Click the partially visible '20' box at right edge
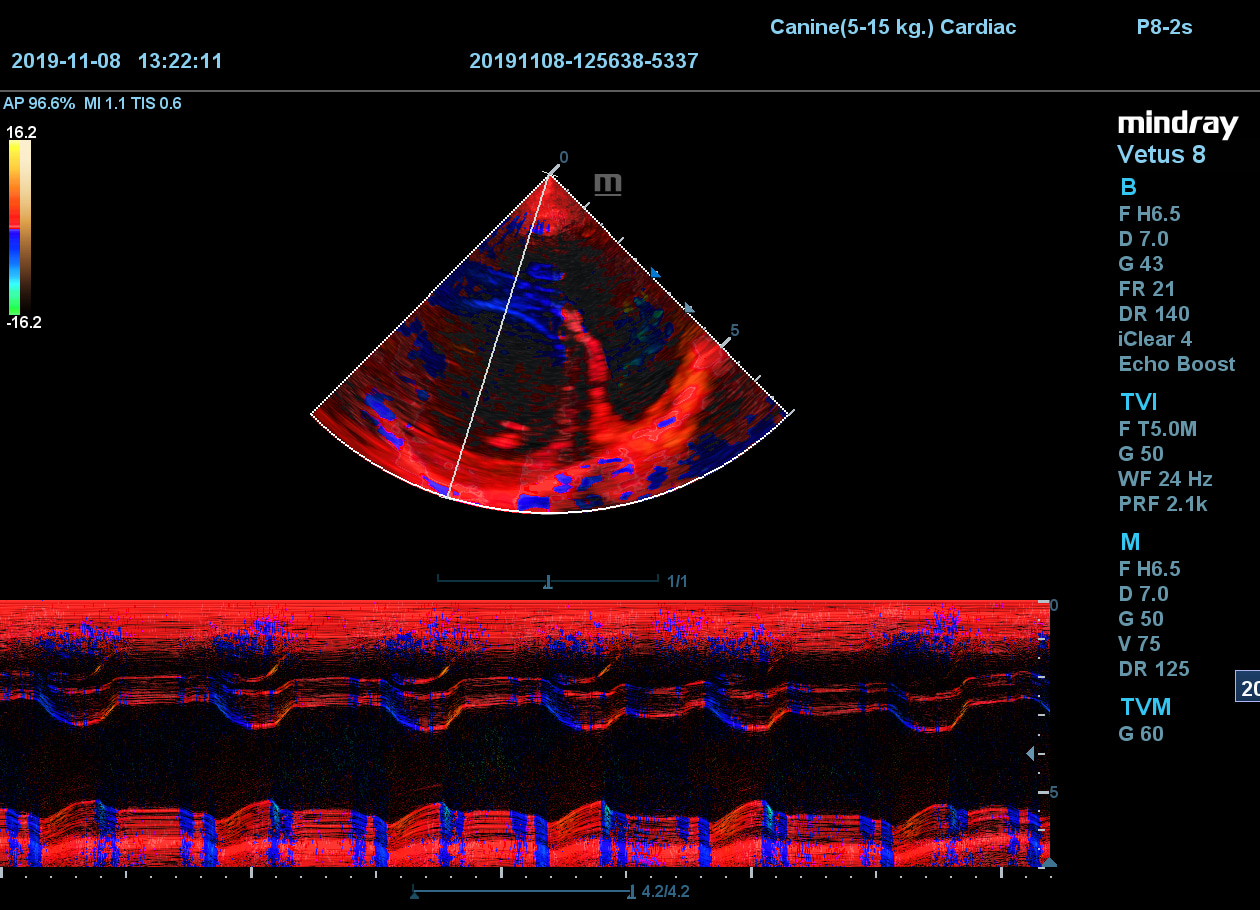1260x910 pixels. pyautogui.click(x=1248, y=688)
